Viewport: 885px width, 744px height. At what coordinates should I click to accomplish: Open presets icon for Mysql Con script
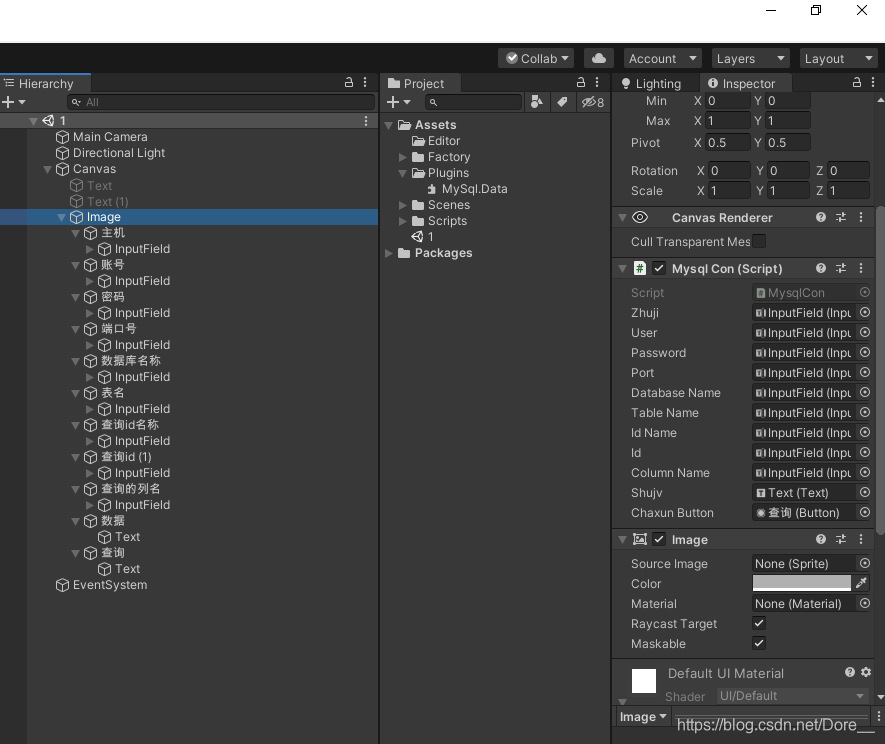click(841, 268)
